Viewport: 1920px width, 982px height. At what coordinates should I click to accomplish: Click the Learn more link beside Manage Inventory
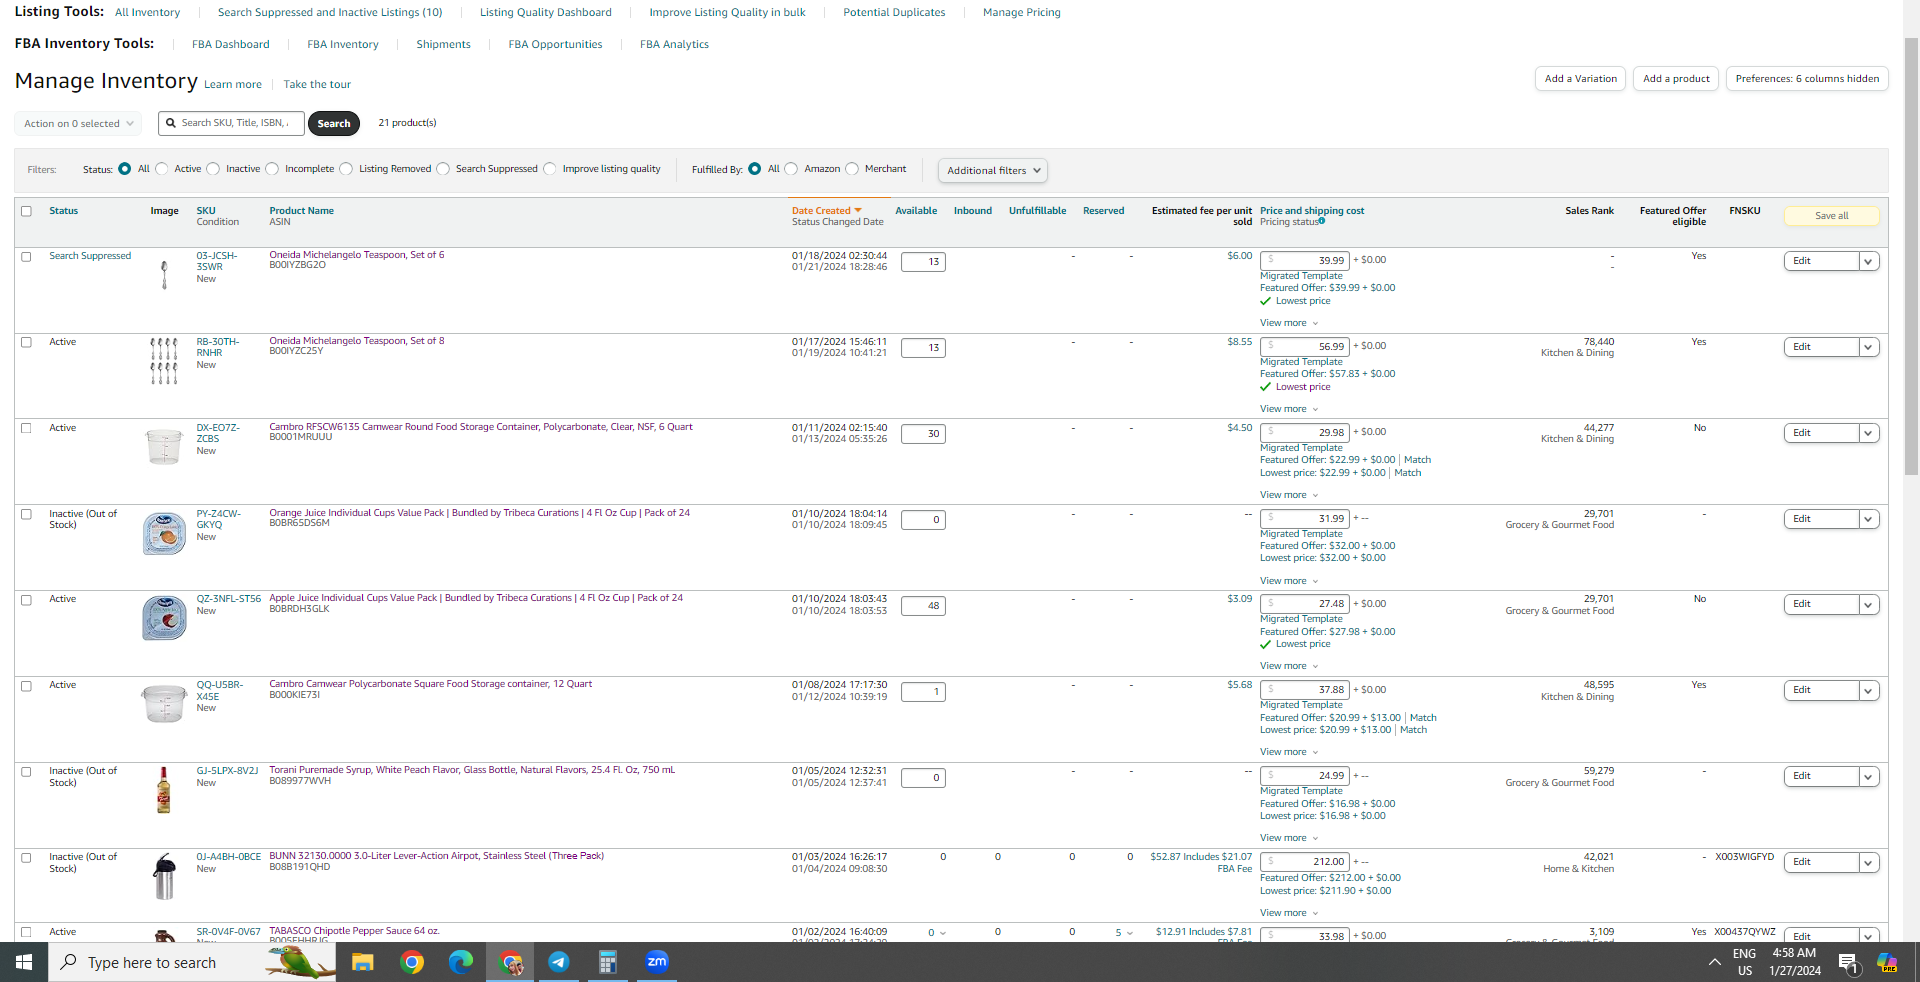click(x=233, y=85)
